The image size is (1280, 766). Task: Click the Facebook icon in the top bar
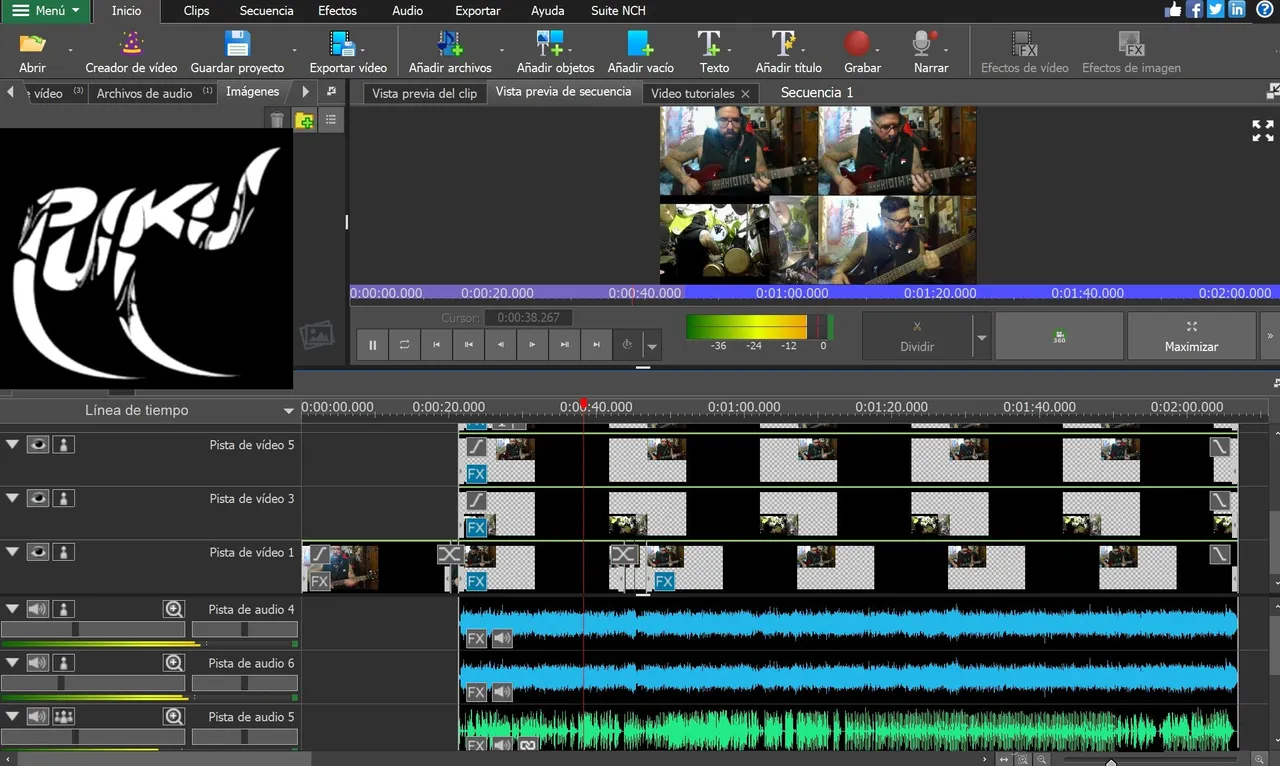pyautogui.click(x=1194, y=9)
